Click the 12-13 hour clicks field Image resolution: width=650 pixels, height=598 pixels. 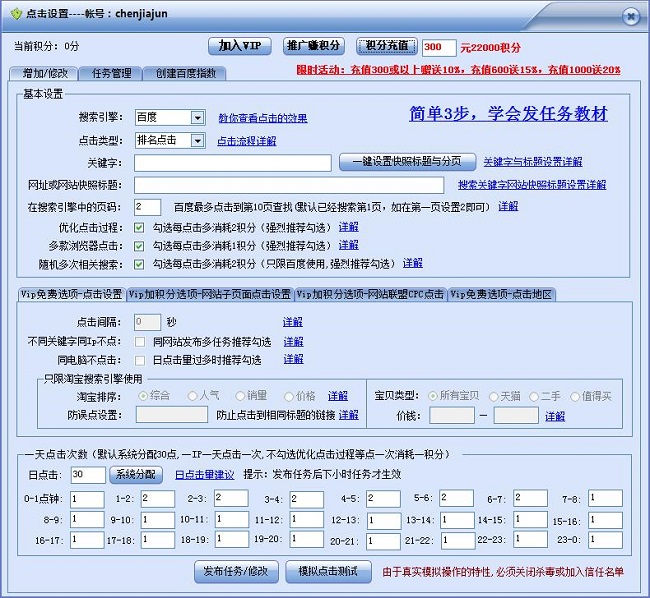(x=384, y=521)
